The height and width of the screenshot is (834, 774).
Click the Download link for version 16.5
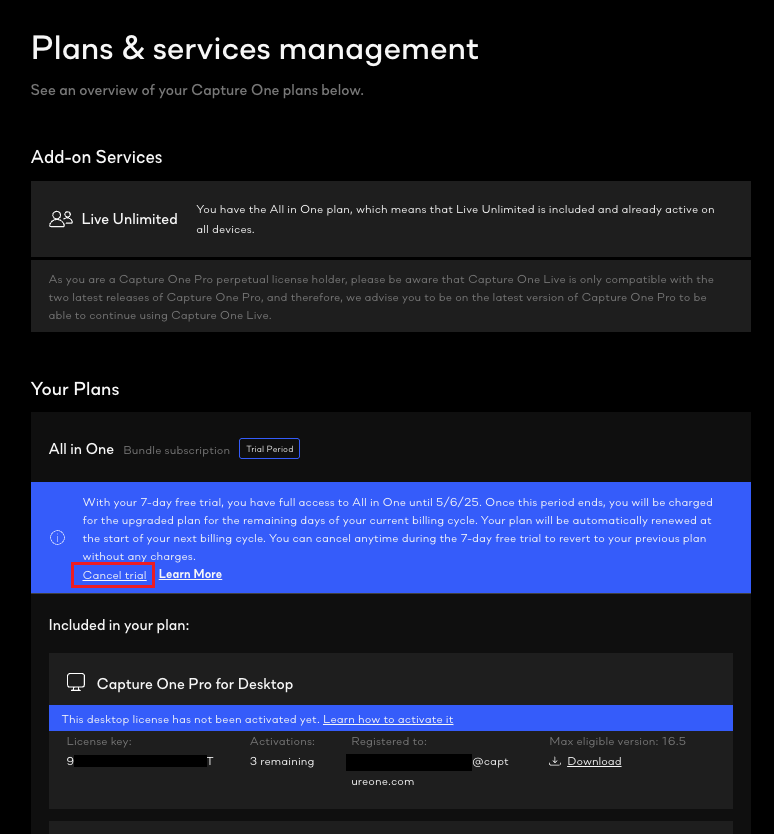tap(594, 762)
